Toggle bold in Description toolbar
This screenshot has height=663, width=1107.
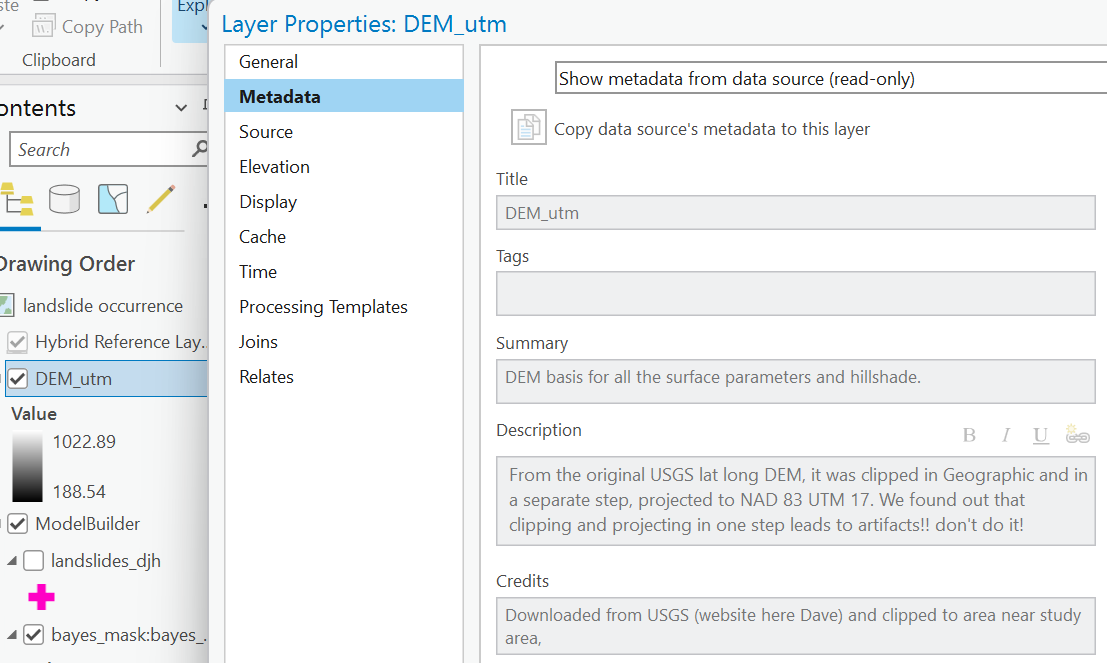[969, 435]
